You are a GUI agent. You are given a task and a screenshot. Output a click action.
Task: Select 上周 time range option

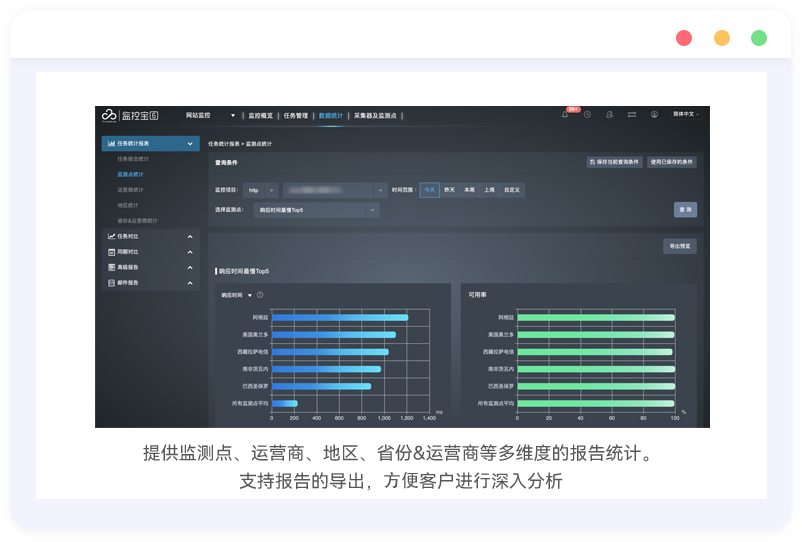[x=489, y=189]
